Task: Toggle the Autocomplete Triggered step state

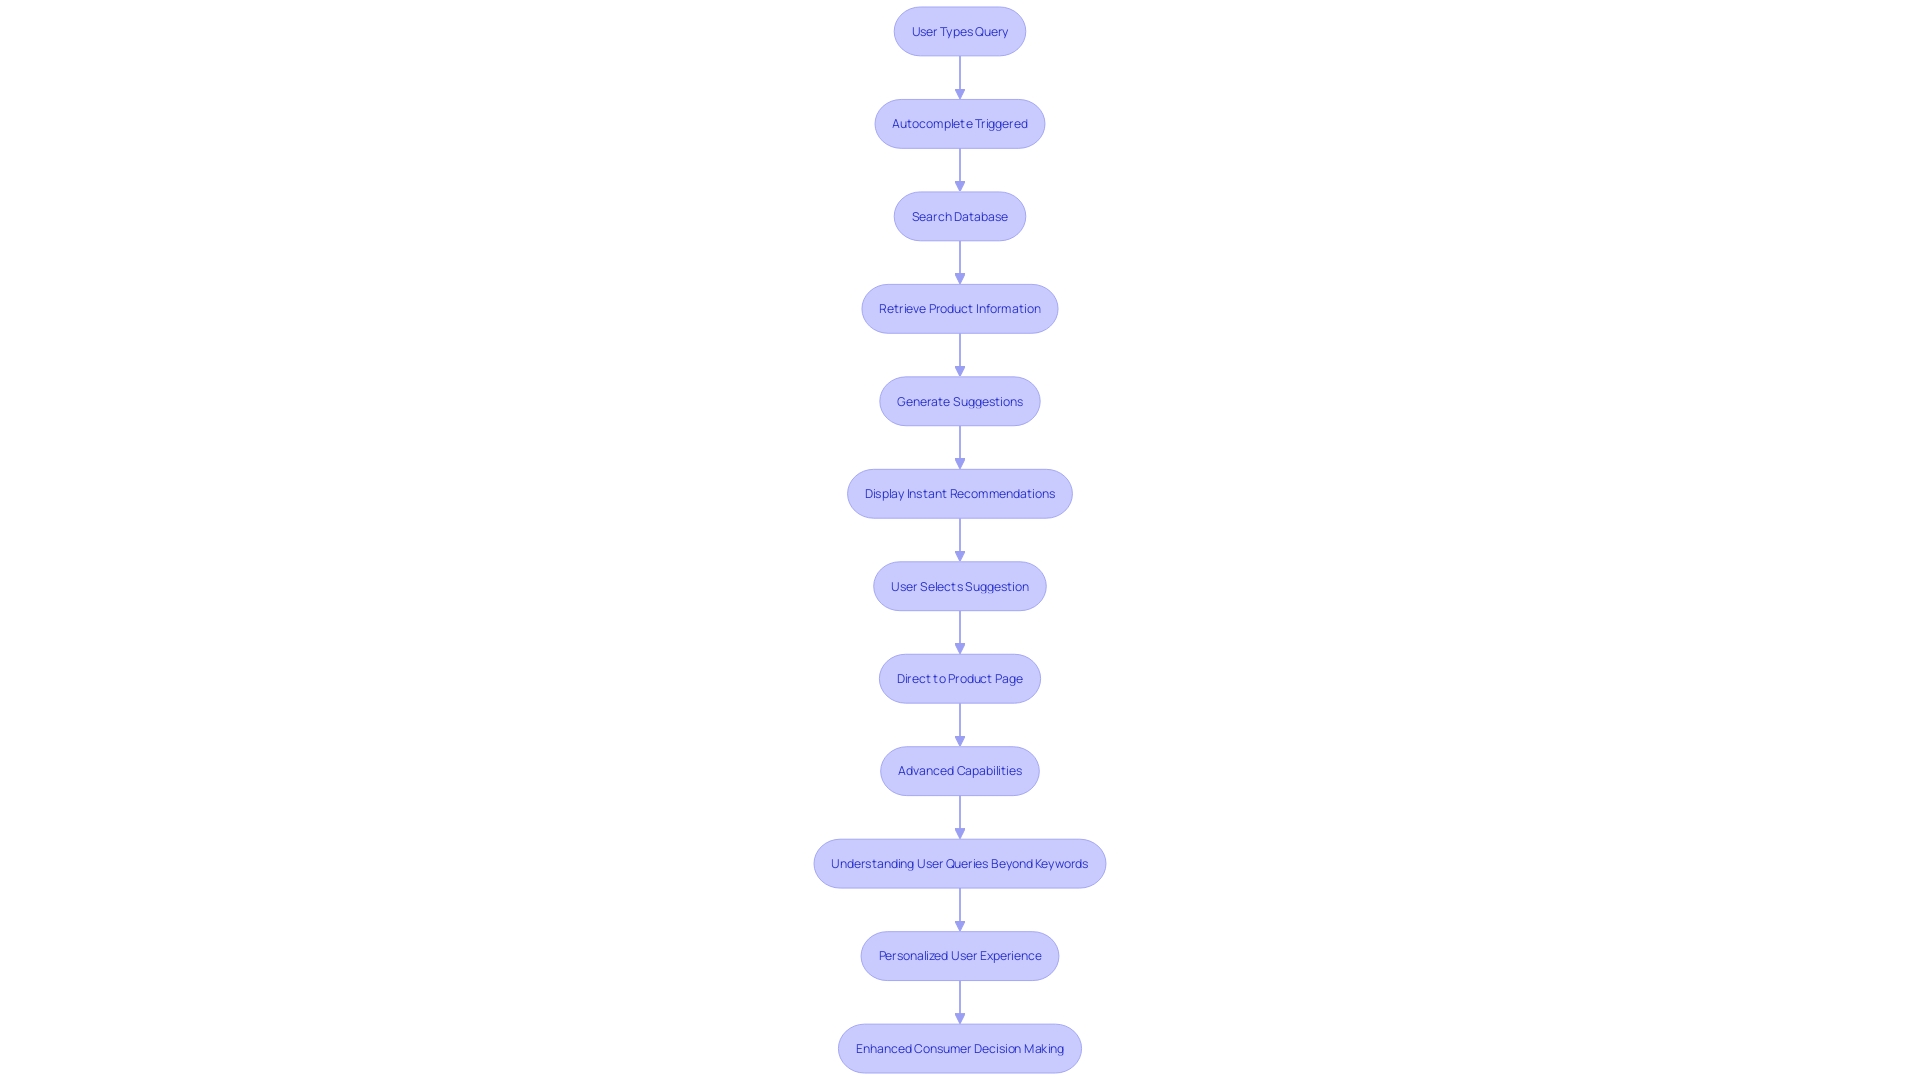Action: point(960,123)
